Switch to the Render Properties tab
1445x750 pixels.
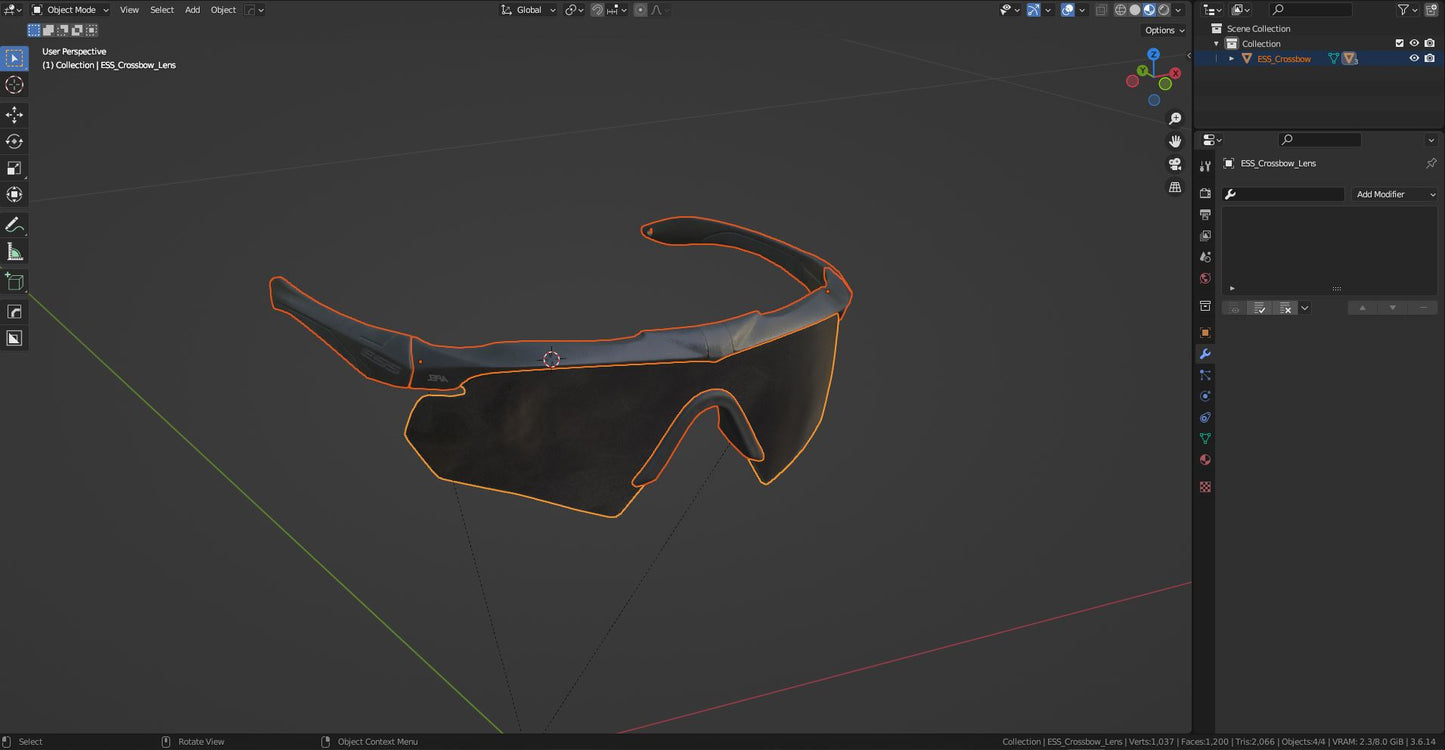pyautogui.click(x=1205, y=192)
